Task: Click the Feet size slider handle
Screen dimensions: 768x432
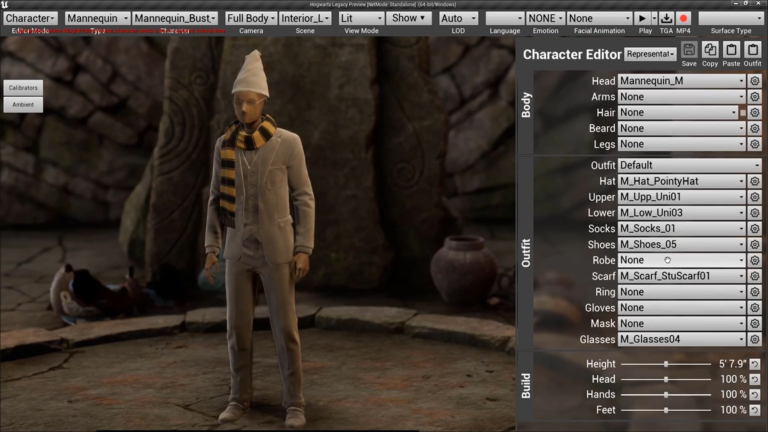Action: pyautogui.click(x=666, y=410)
